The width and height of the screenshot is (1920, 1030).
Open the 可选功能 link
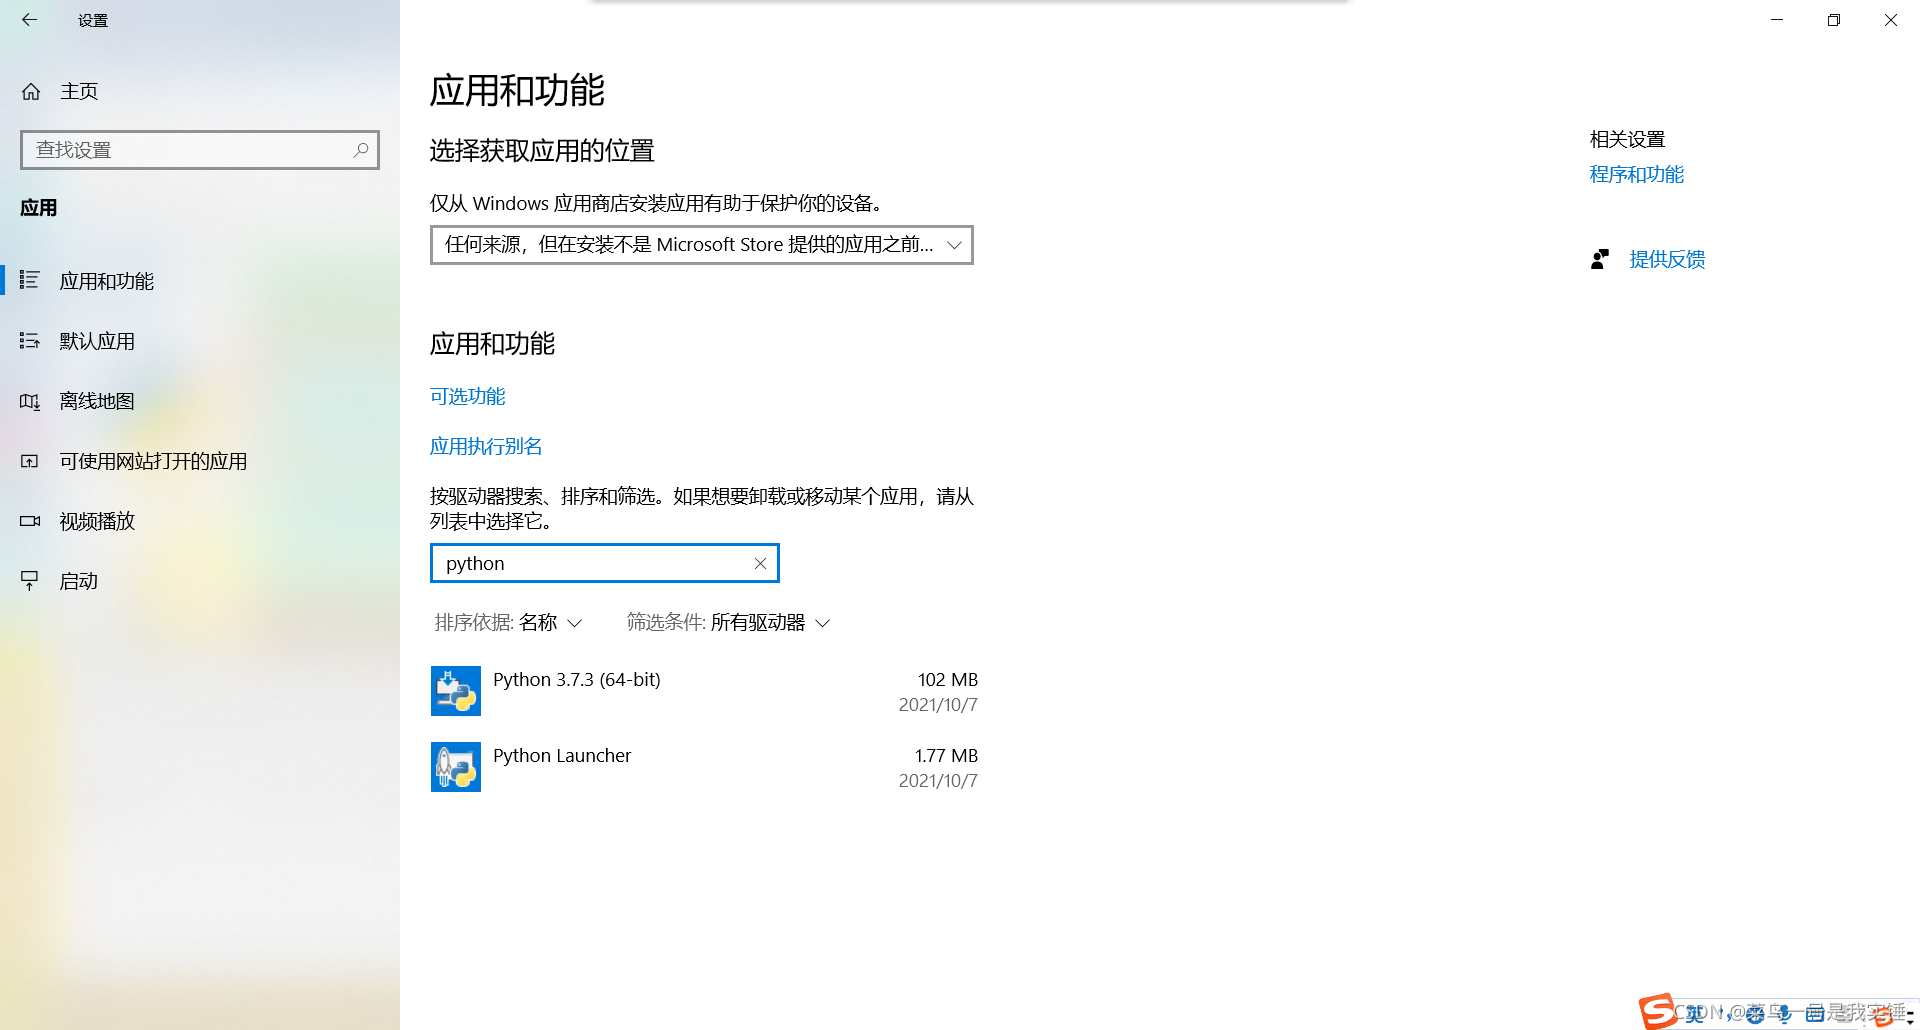coord(467,396)
